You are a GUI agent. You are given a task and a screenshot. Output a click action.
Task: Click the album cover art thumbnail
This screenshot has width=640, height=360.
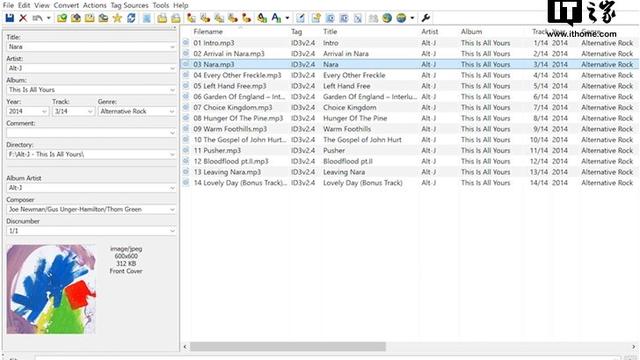pyautogui.click(x=51, y=289)
